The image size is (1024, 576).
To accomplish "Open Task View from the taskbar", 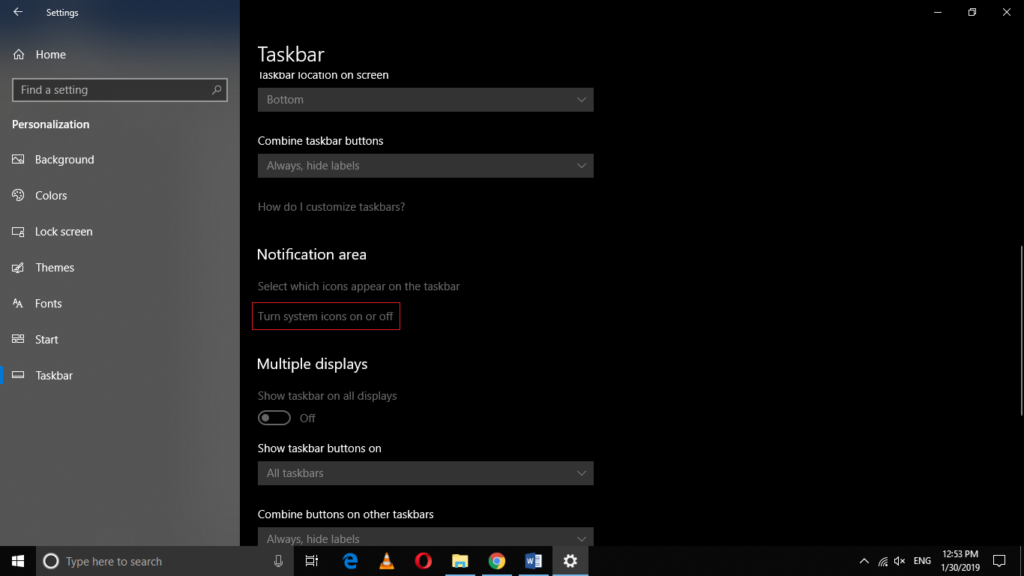I will click(312, 561).
